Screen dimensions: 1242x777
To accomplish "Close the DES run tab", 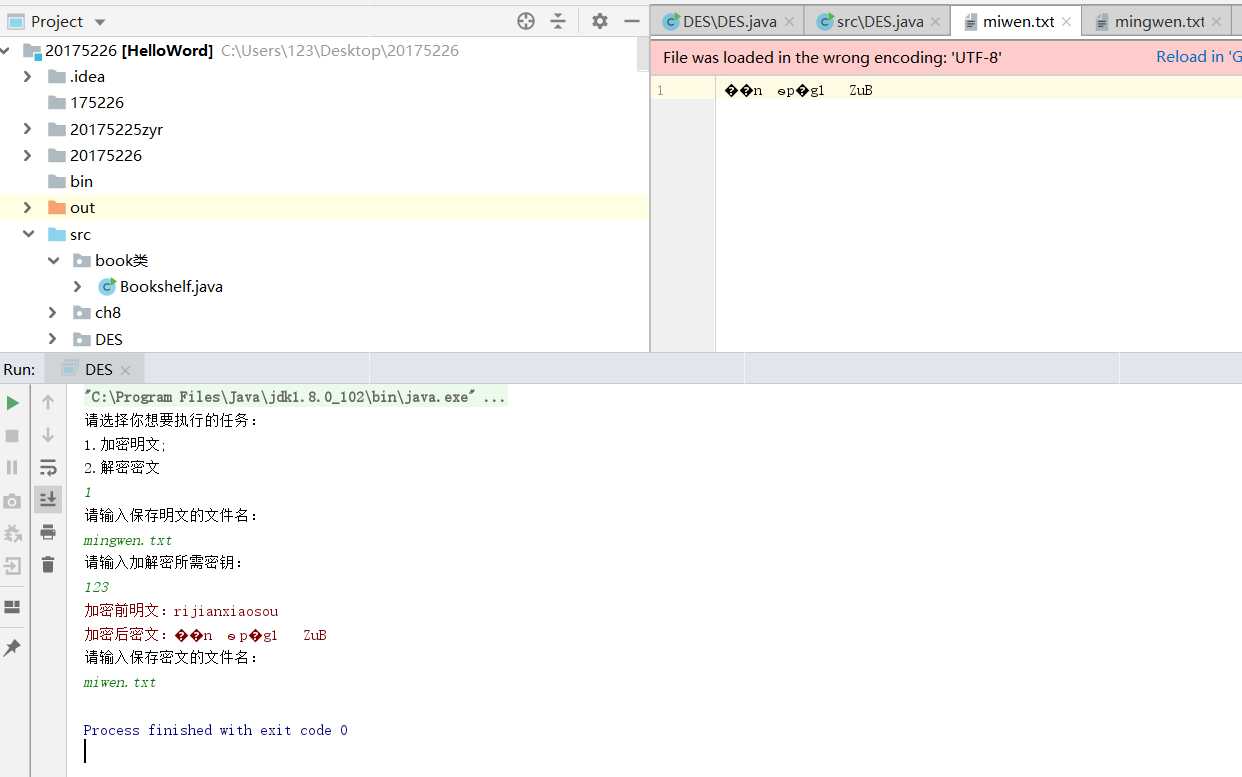I will (x=128, y=370).
